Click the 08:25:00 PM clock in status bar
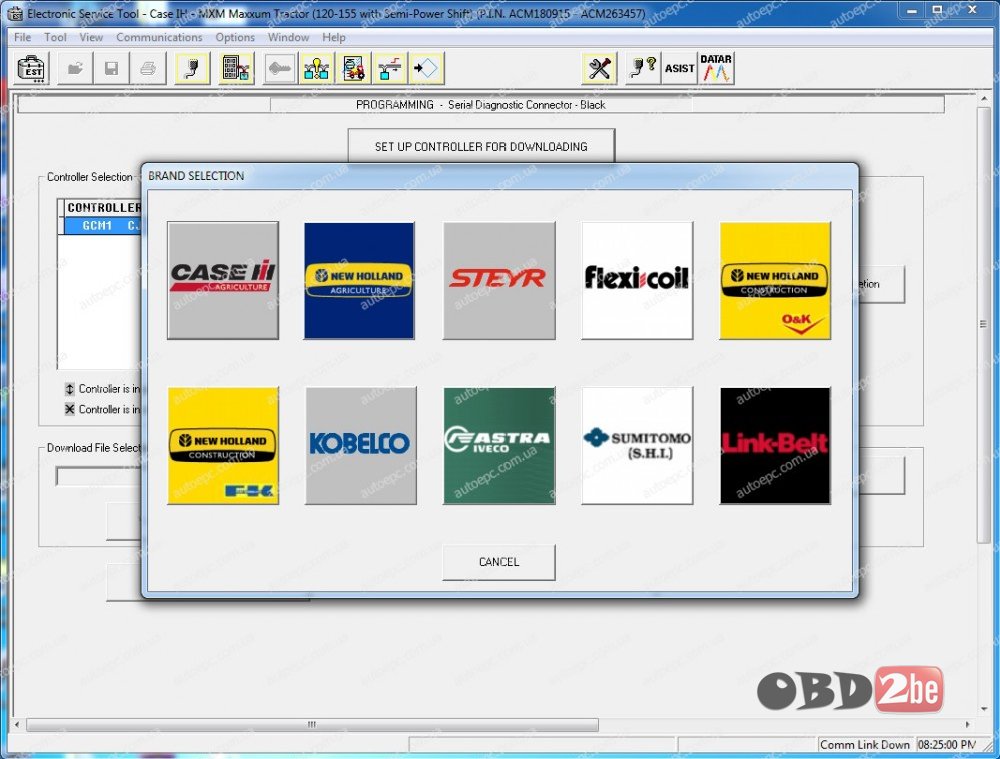This screenshot has height=759, width=1000. point(946,744)
